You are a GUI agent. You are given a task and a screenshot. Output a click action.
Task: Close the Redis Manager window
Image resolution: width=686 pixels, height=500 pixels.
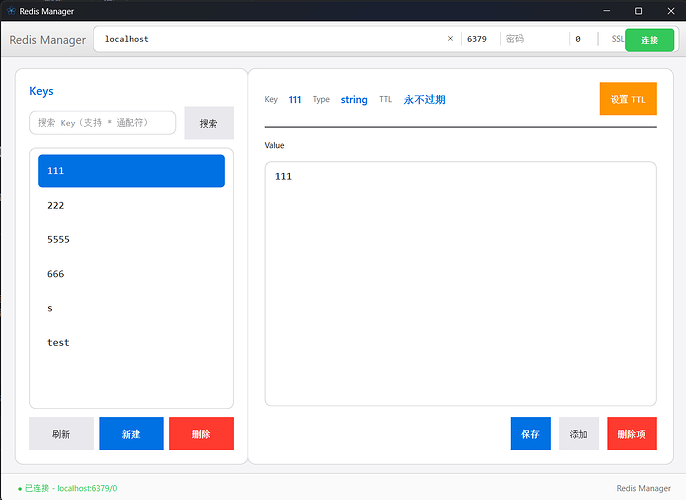[x=671, y=11]
